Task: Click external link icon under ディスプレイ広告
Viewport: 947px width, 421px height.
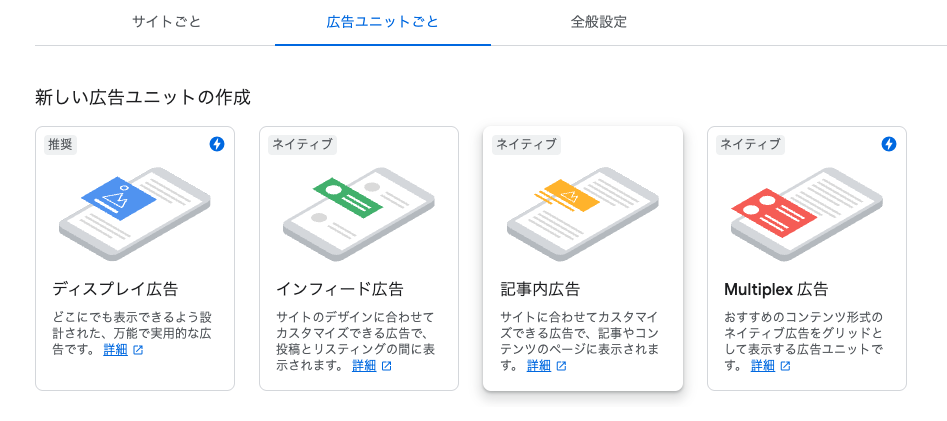Action: coord(138,351)
